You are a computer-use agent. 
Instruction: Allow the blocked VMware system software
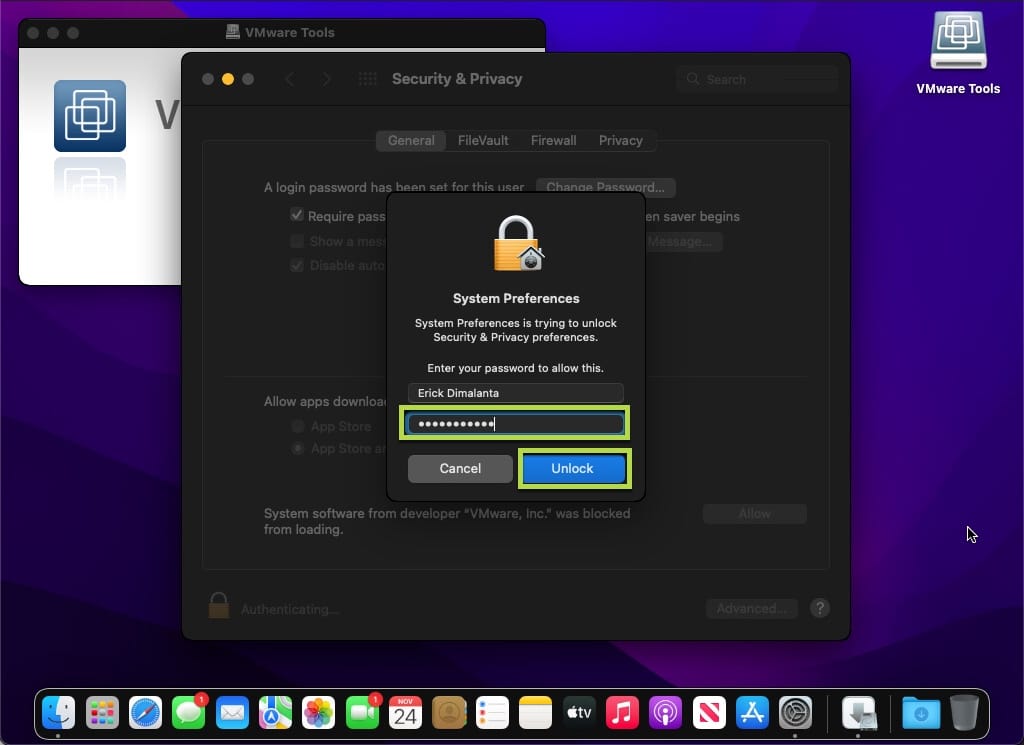point(754,514)
